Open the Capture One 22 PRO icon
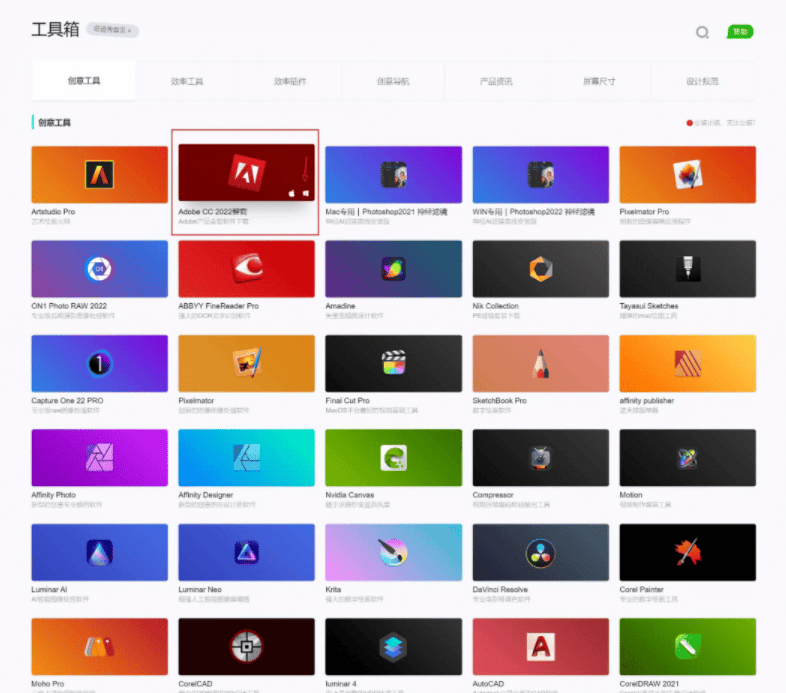The width and height of the screenshot is (786, 693). pos(99,363)
